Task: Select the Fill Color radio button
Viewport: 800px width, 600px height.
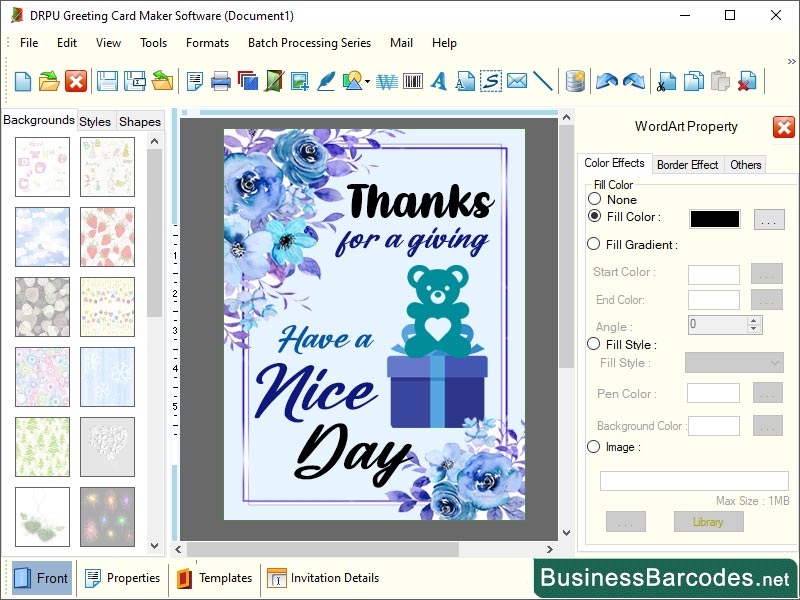Action: coord(595,217)
